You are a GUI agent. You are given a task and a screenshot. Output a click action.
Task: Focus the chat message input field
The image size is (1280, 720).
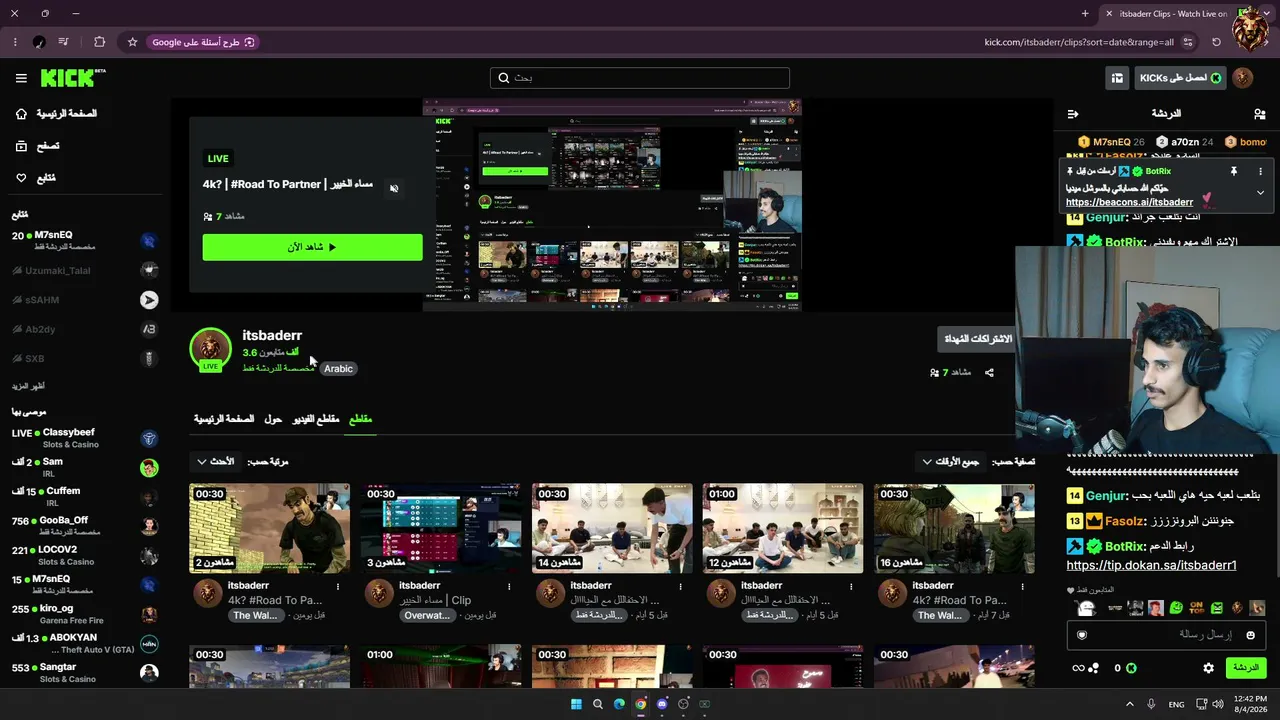(x=1166, y=635)
